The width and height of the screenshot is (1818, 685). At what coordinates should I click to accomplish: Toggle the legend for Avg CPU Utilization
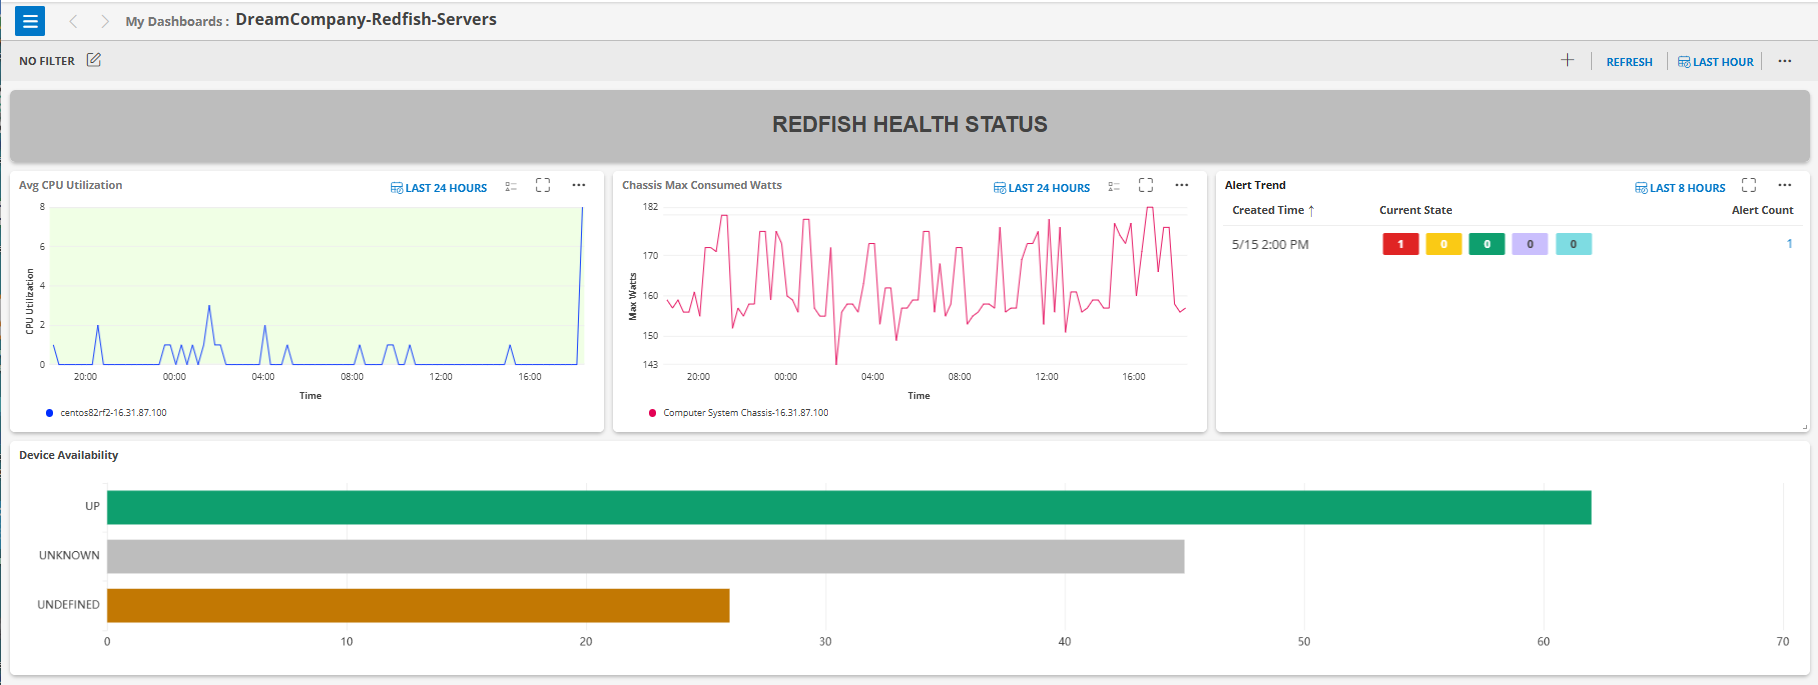click(511, 186)
